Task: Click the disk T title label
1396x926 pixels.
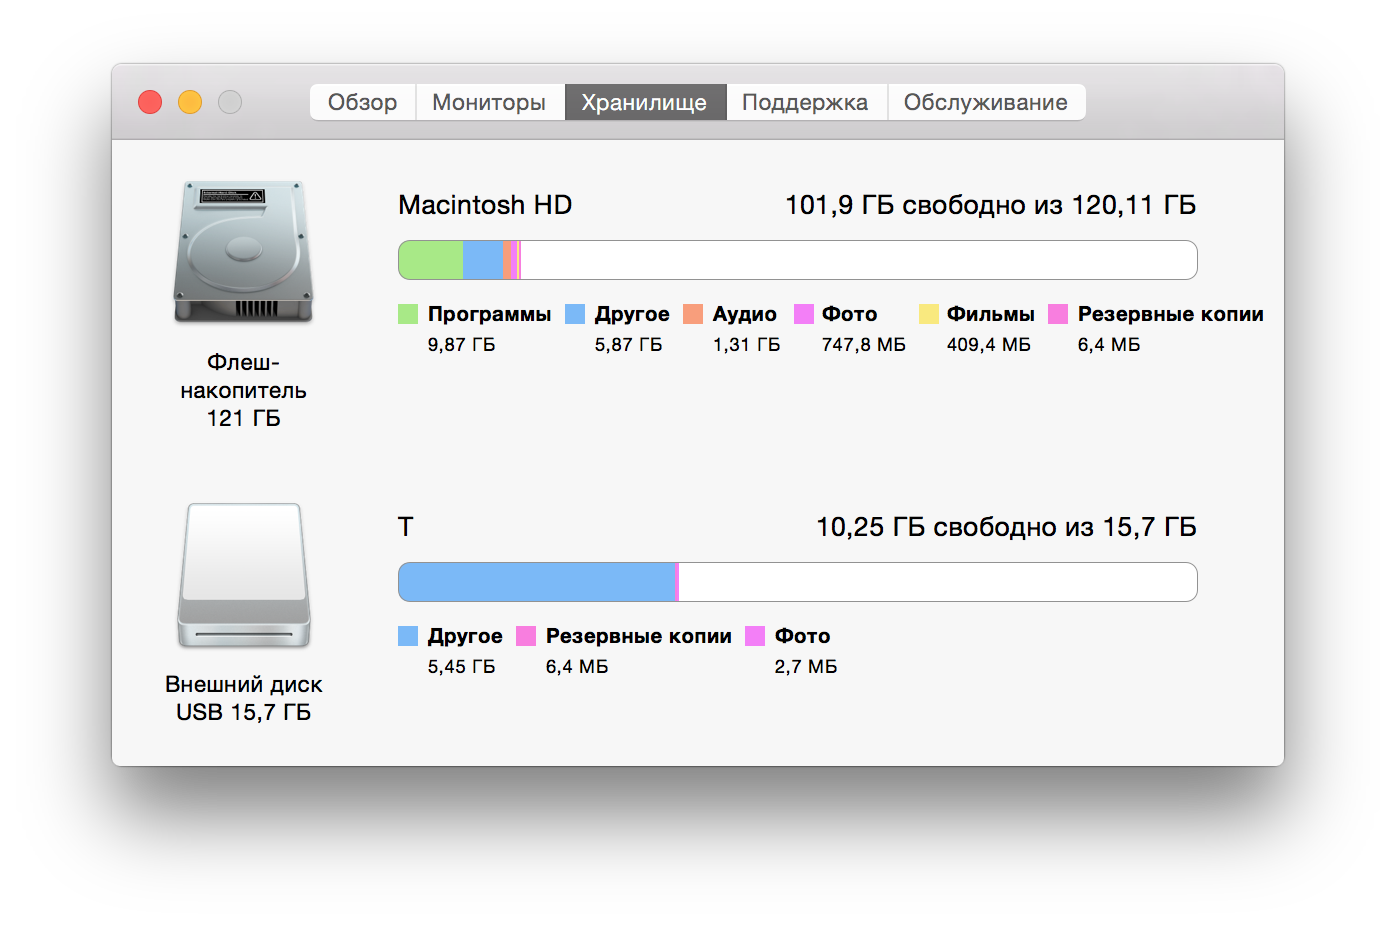Action: point(404,527)
